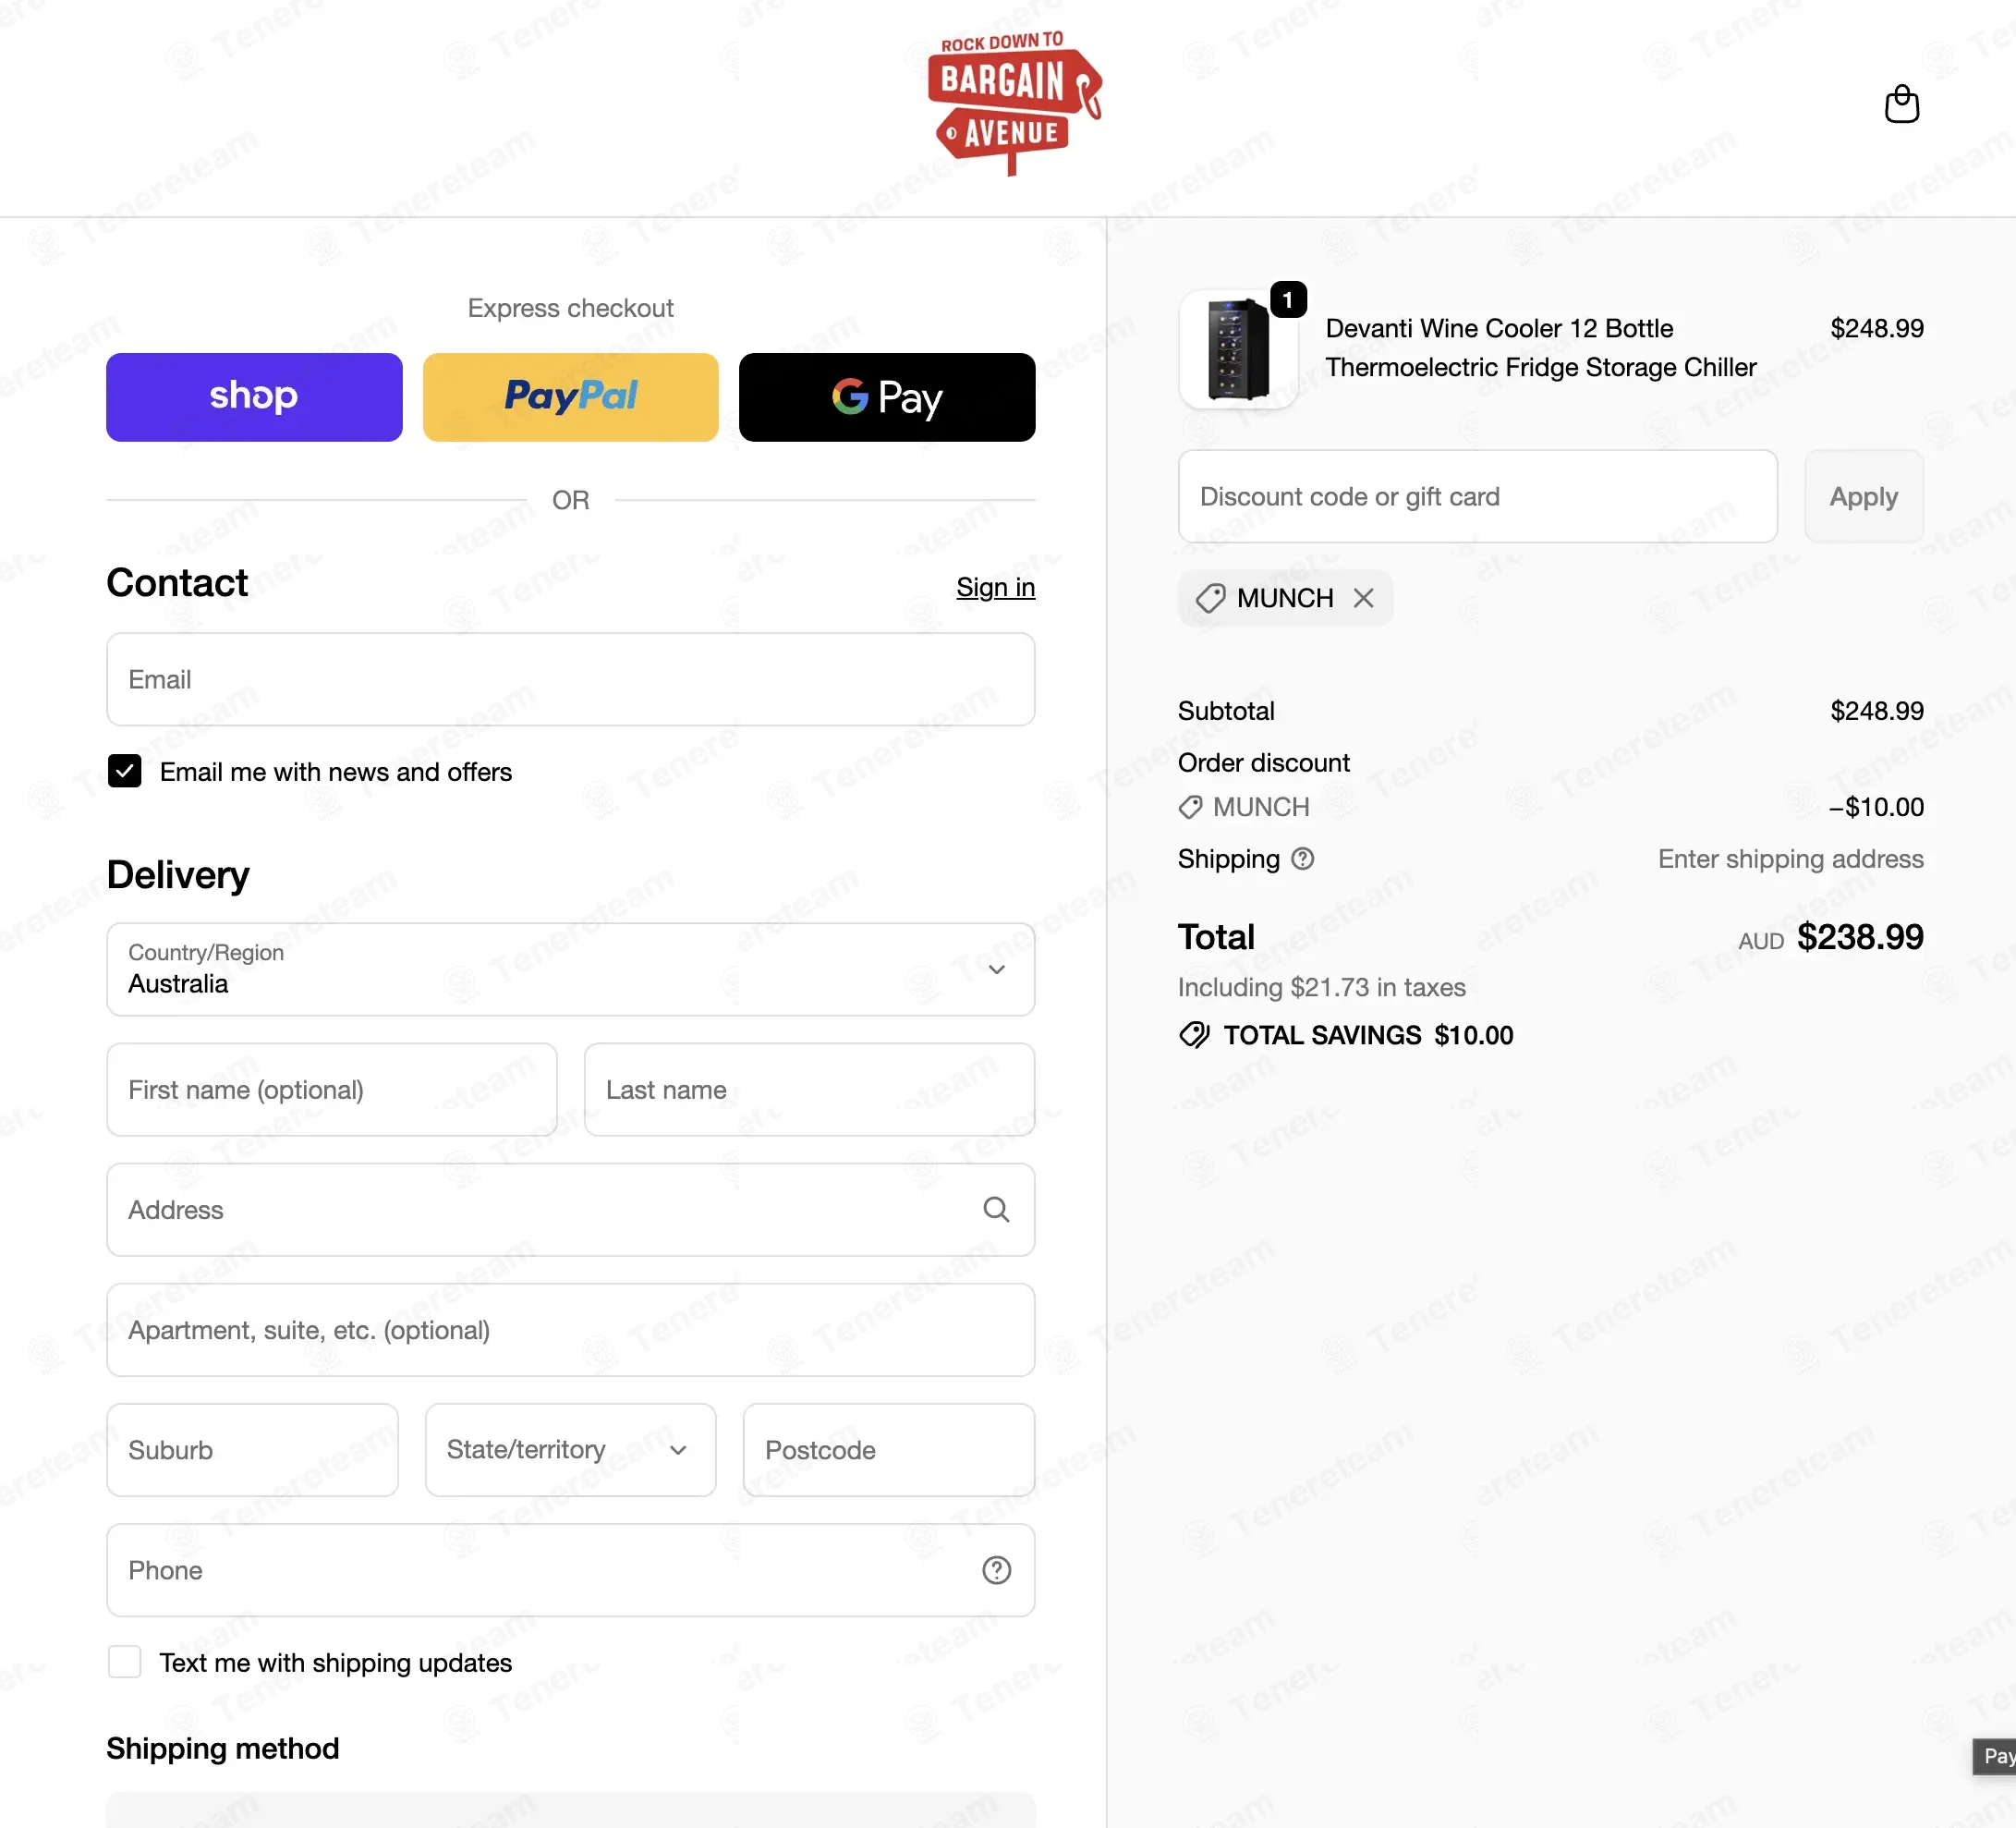Remove the MUNCH discount code

tap(1363, 598)
